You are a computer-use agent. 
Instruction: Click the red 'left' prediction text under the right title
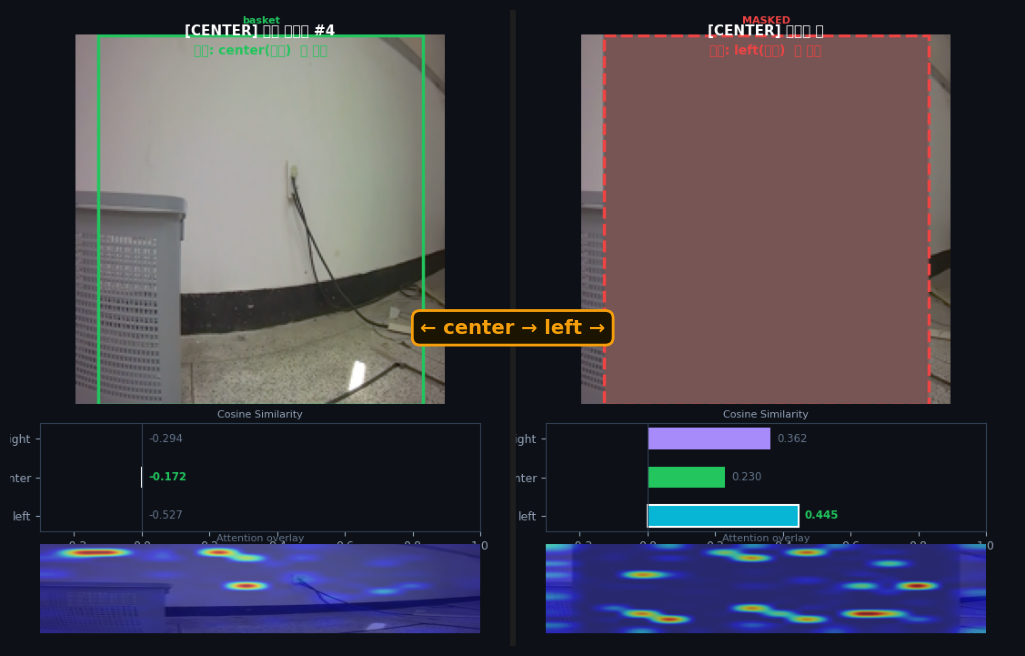point(765,50)
